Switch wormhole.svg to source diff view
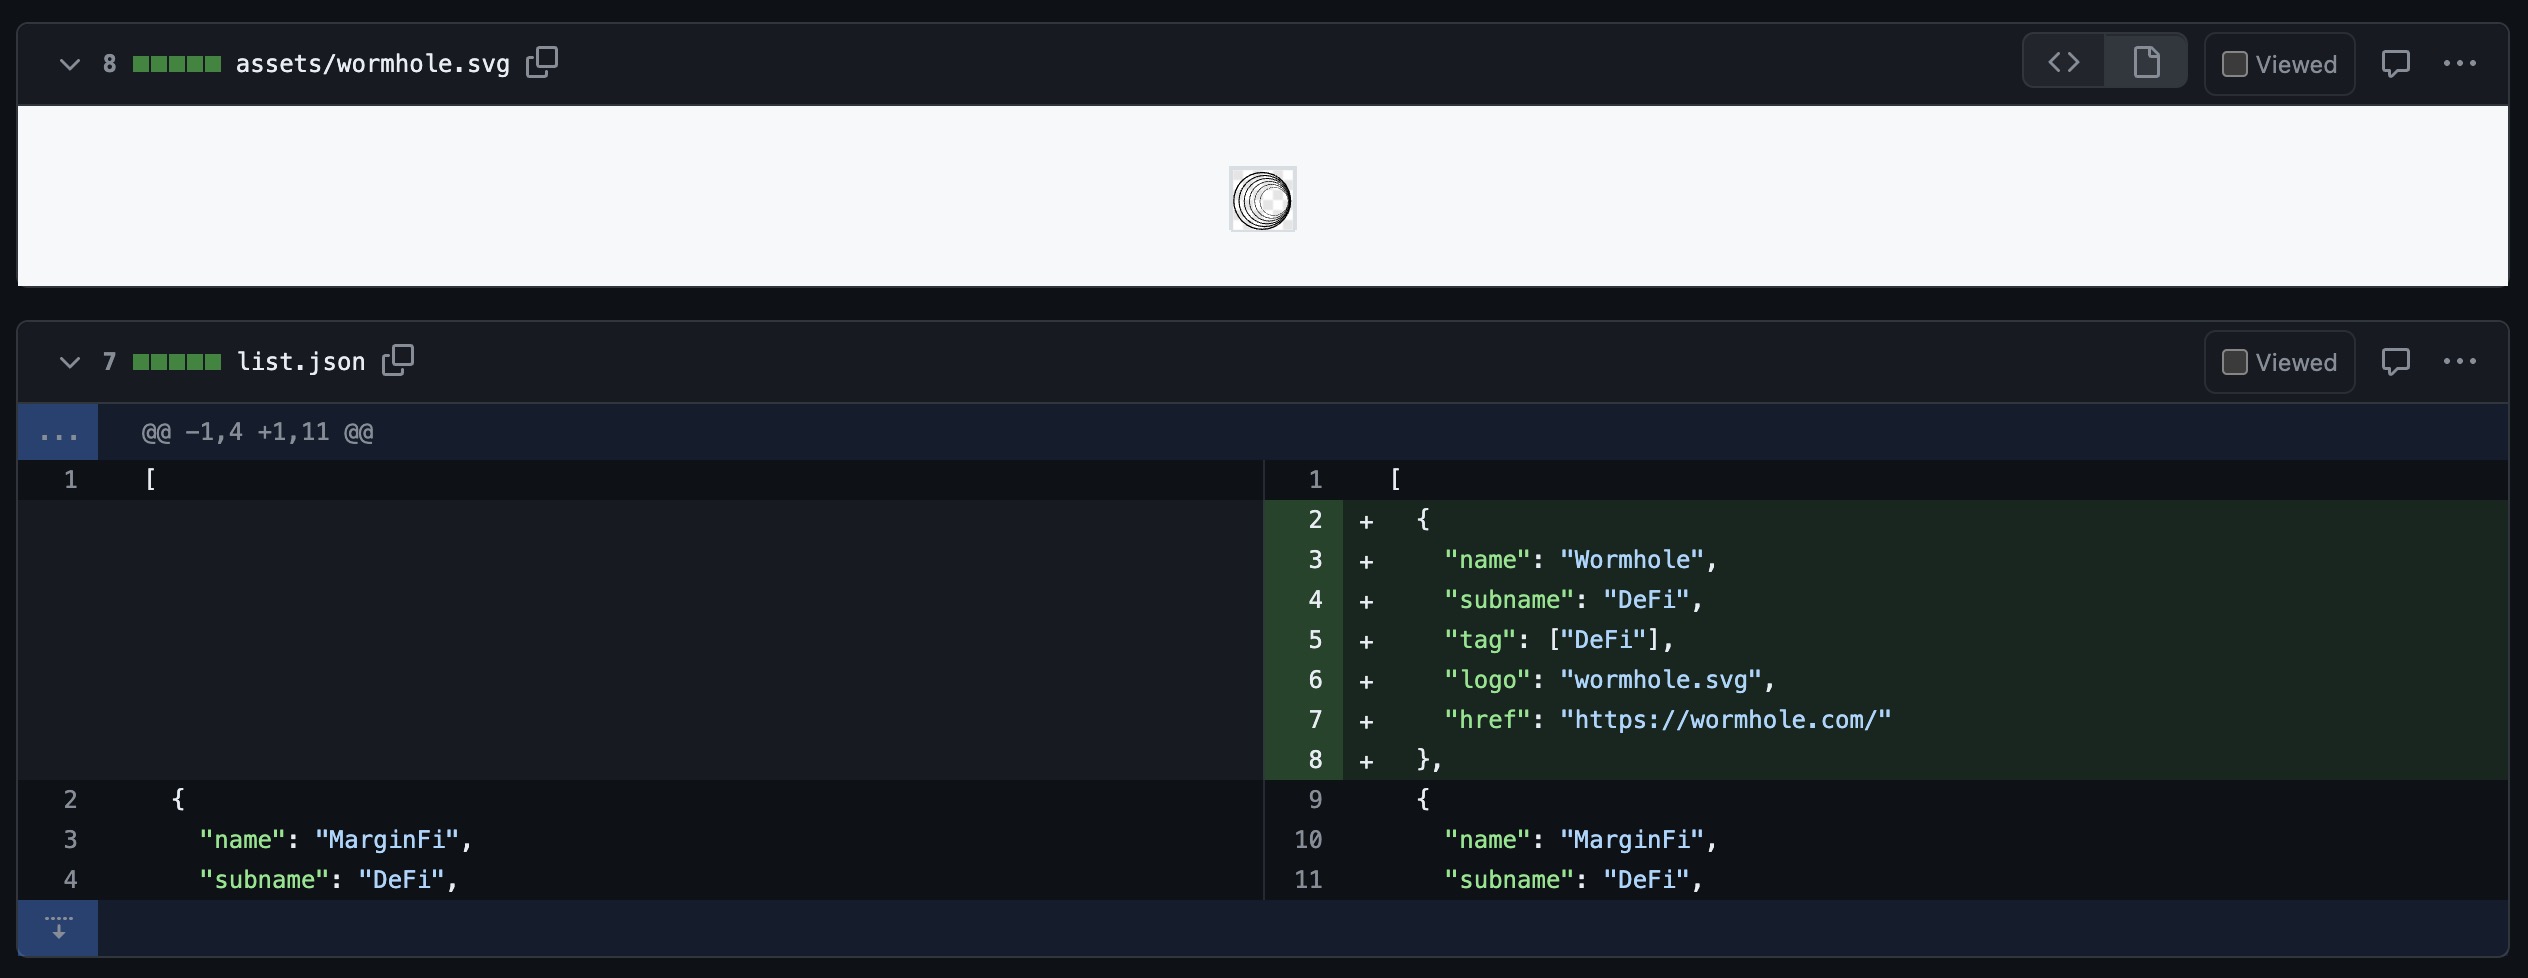The image size is (2528, 978). pyautogui.click(x=2064, y=62)
